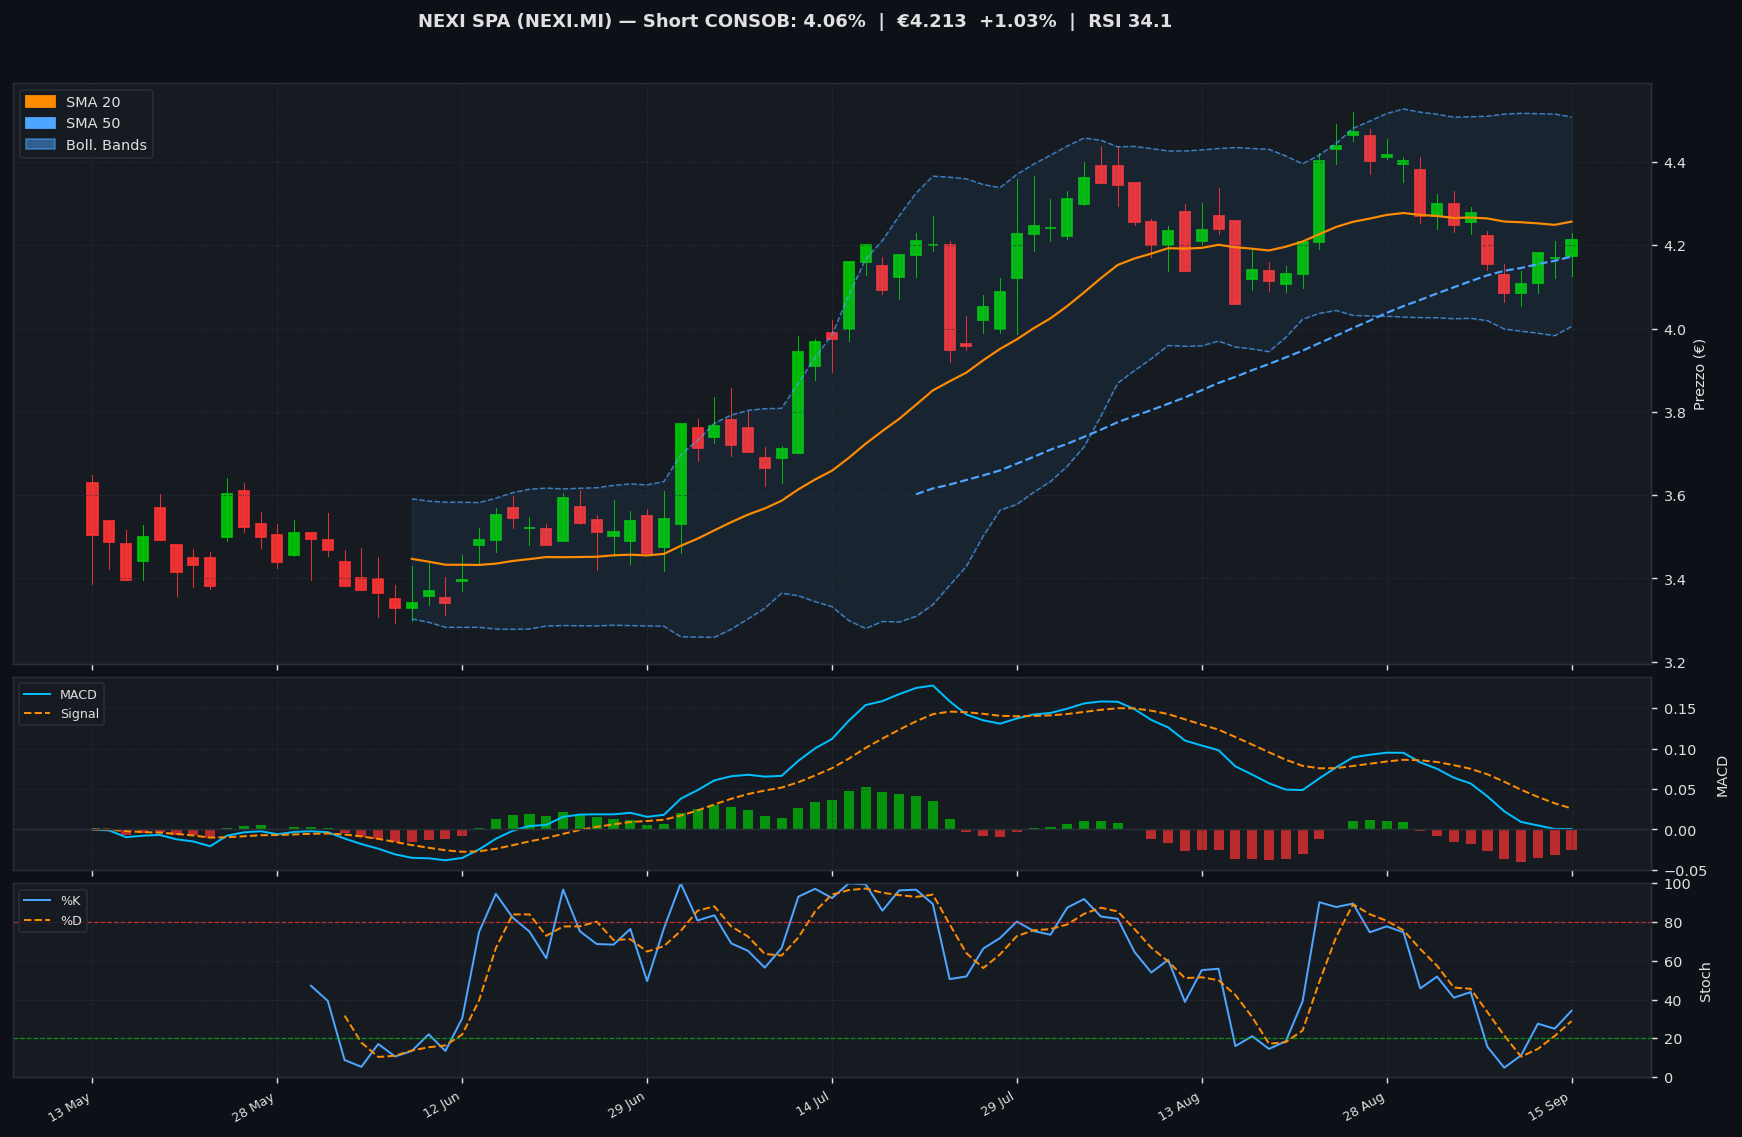Viewport: 1742px width, 1137px height.
Task: Select the Prezzo (€) axis title
Action: point(1700,374)
